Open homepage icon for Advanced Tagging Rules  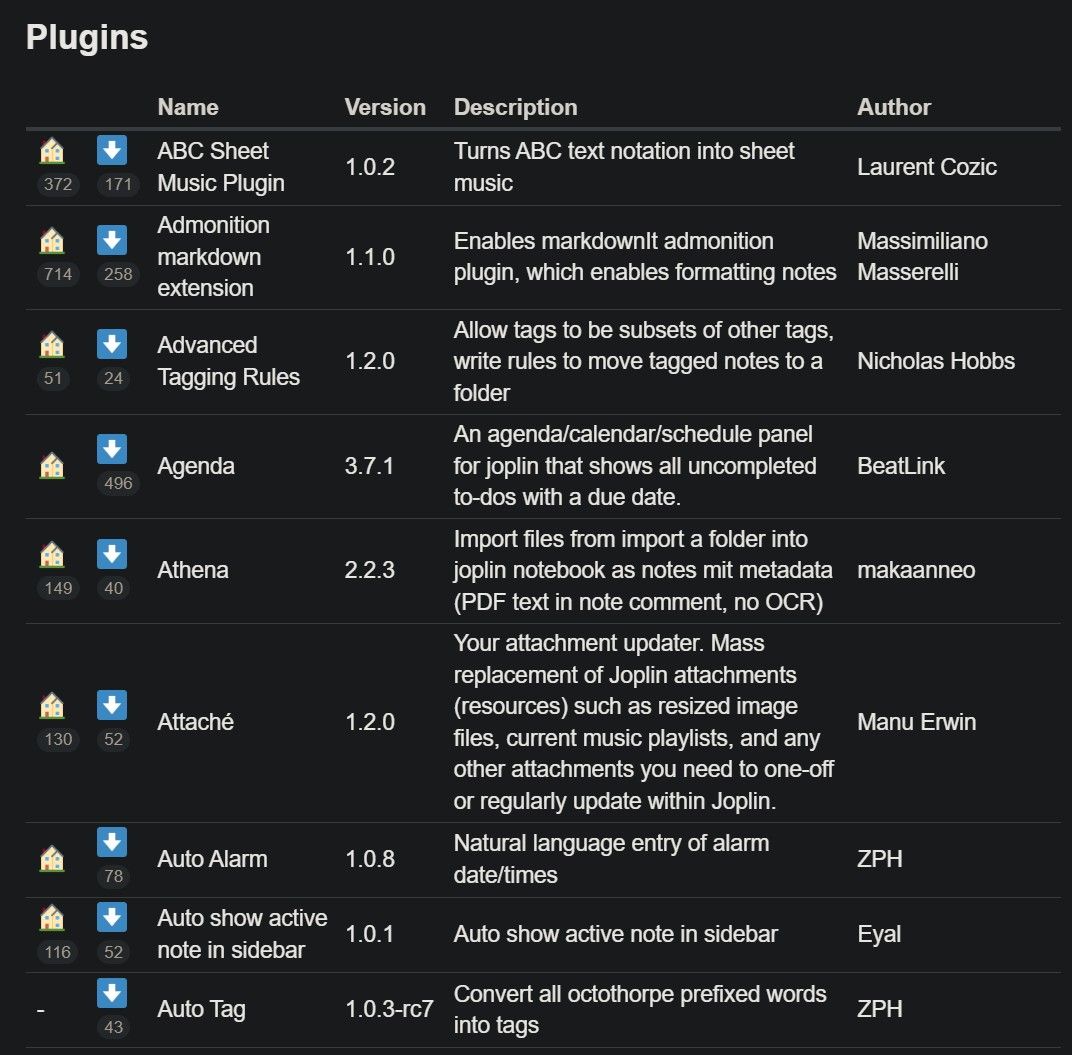(x=52, y=345)
